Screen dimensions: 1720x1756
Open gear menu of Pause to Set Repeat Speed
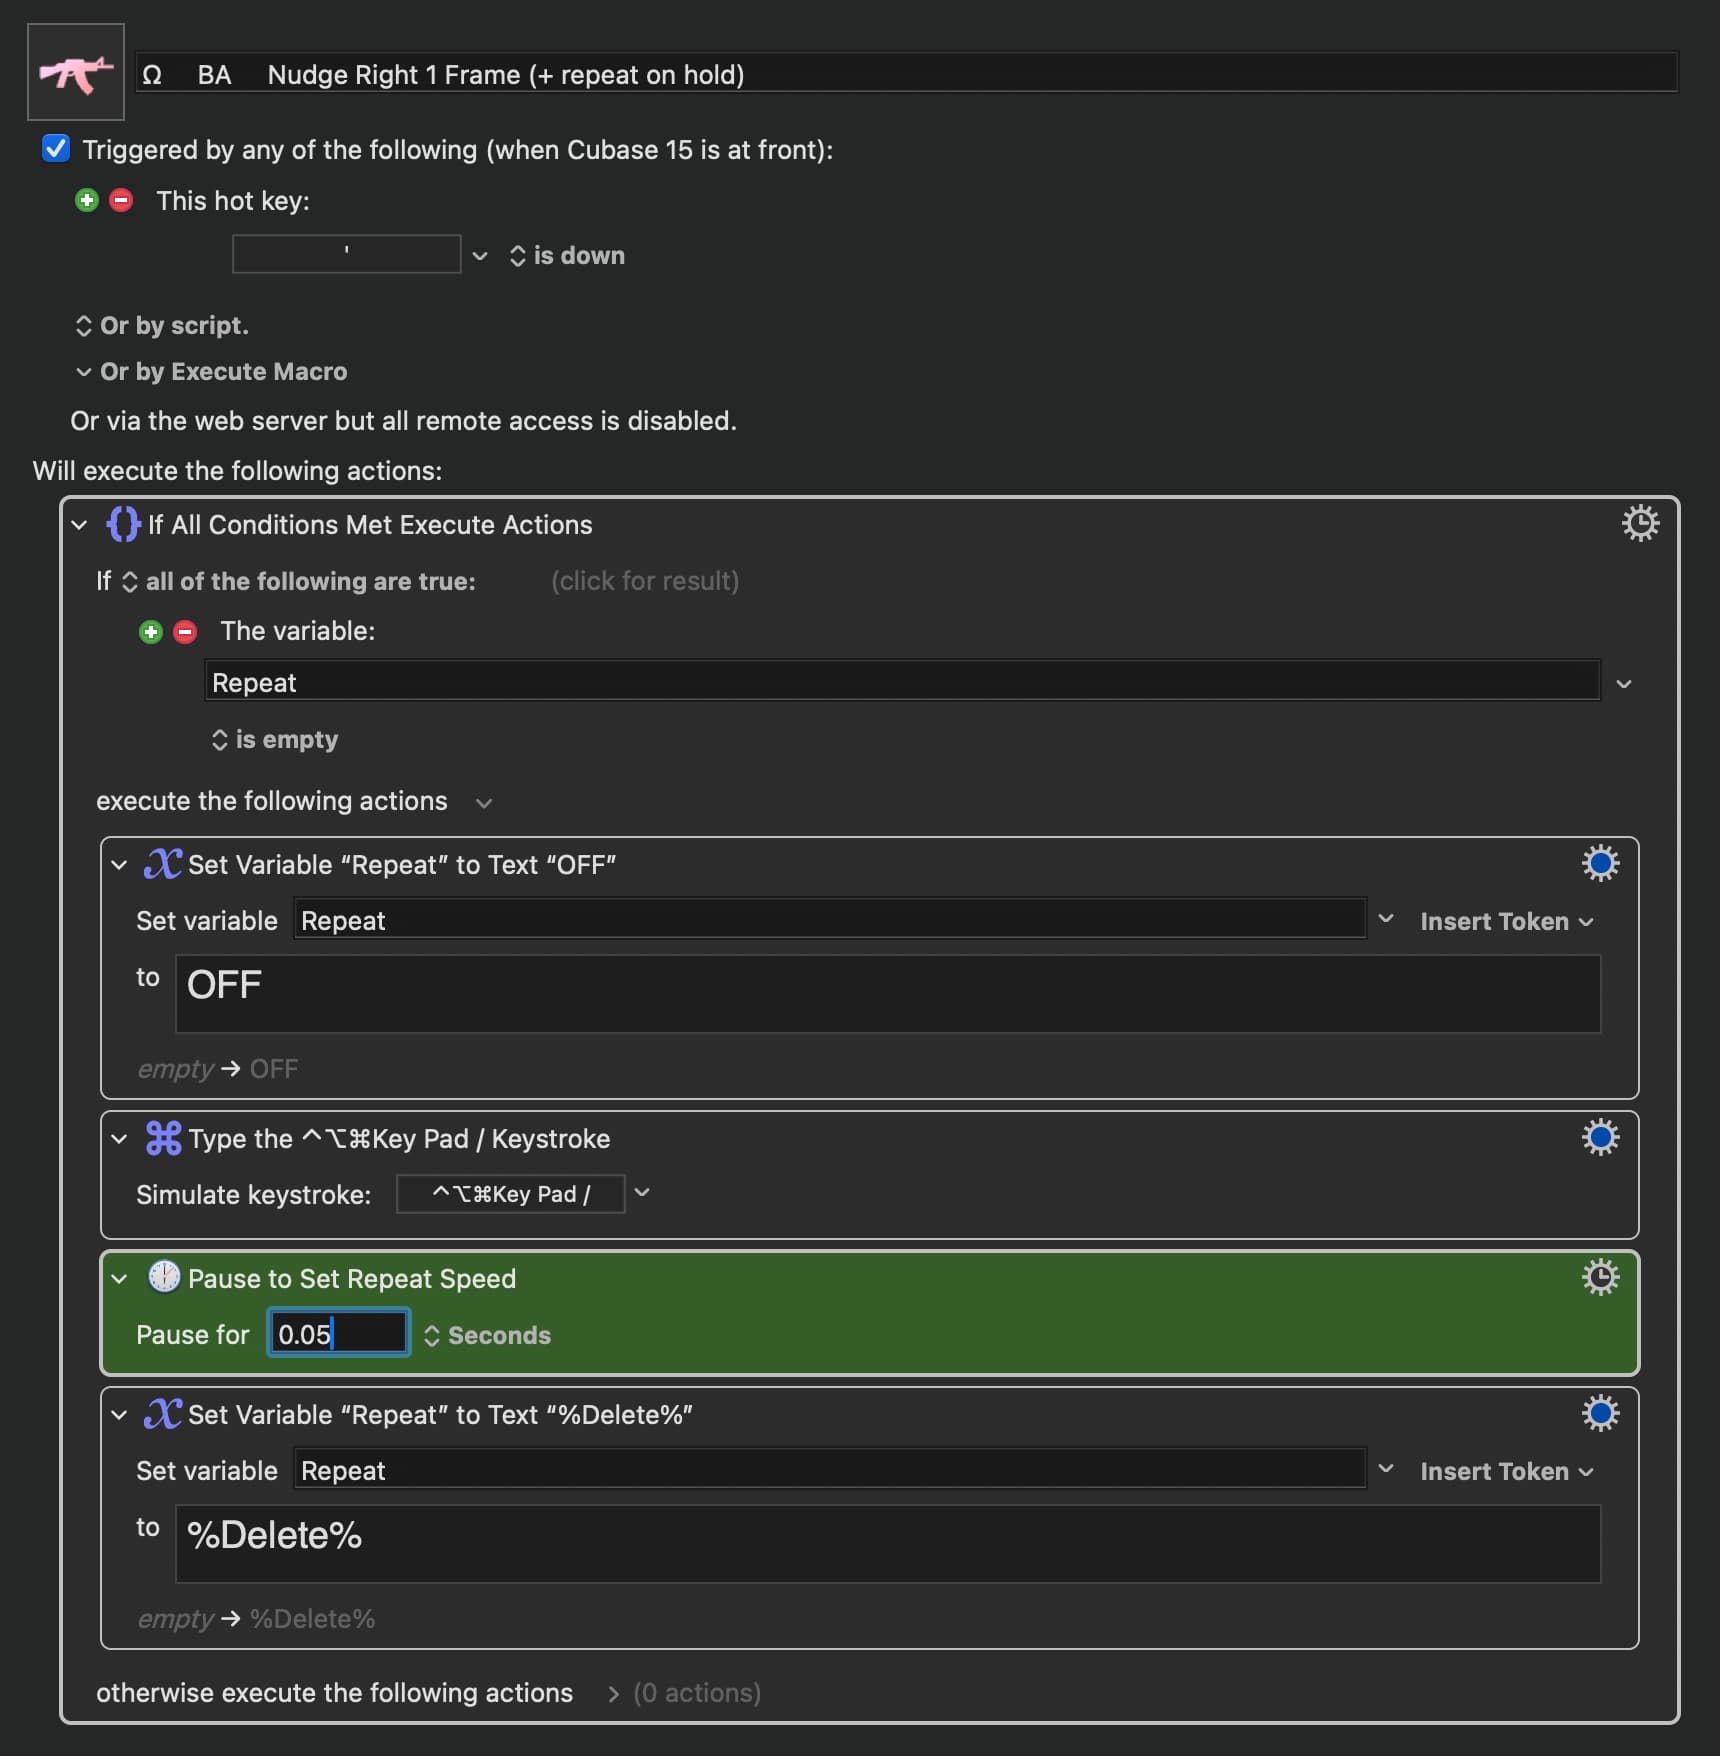(1599, 1278)
